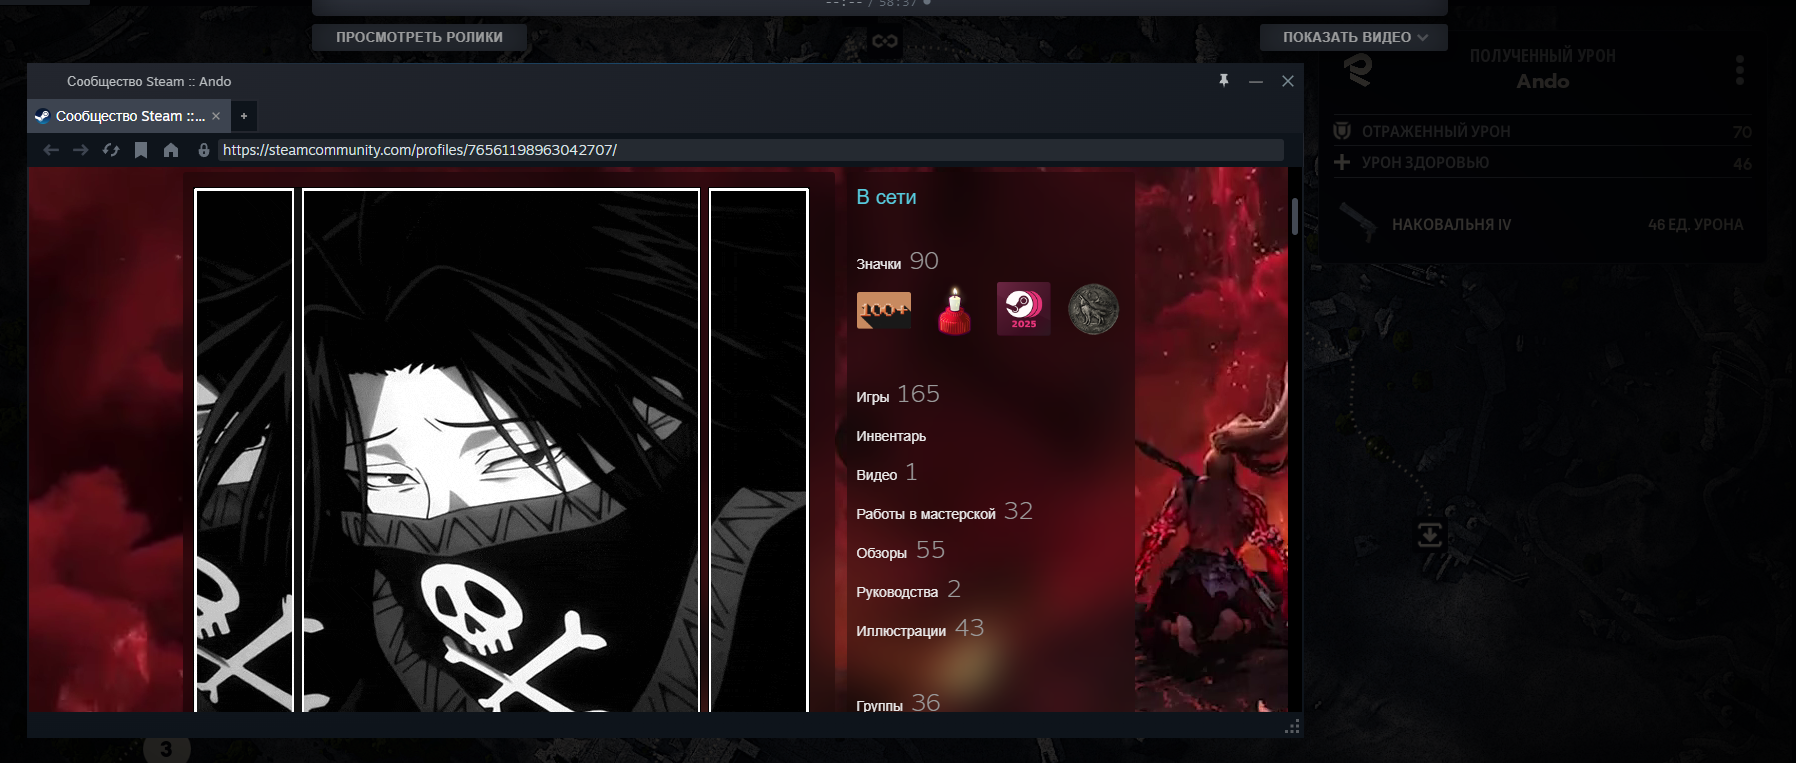Go back in Steam overlay browser
This screenshot has height=763, width=1796.
pos(51,150)
